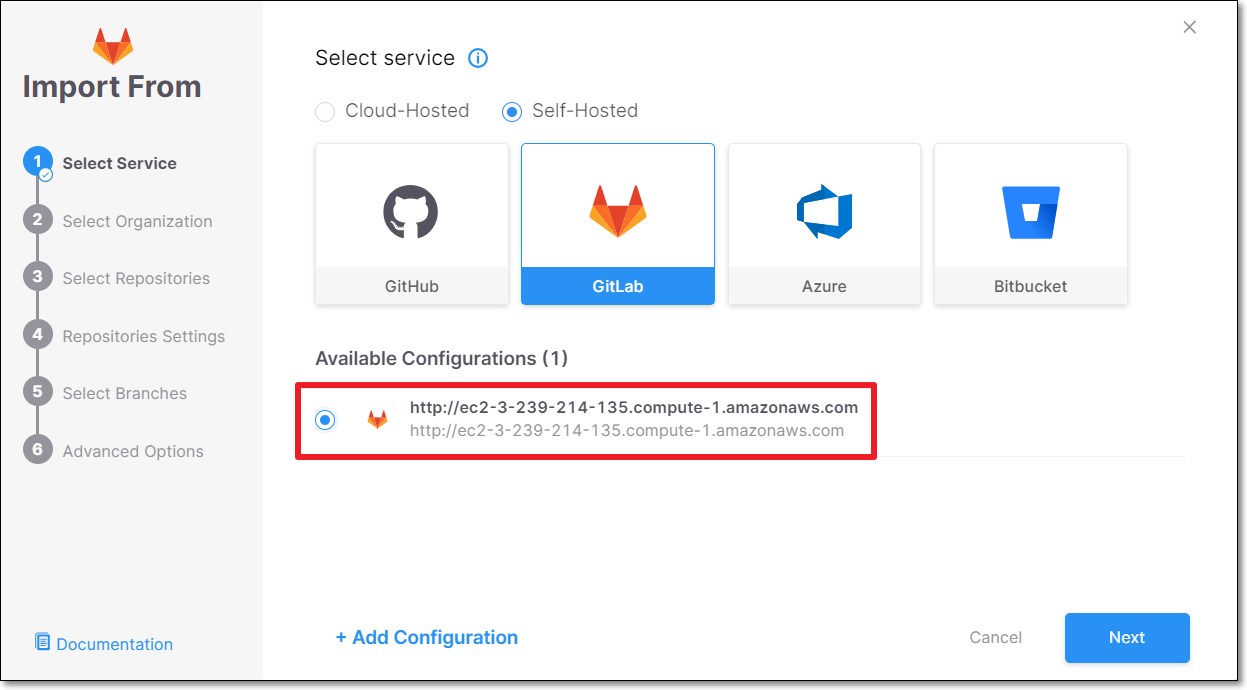The height and width of the screenshot is (690, 1247).
Task: Click the info icon beside Select service
Action: (478, 58)
